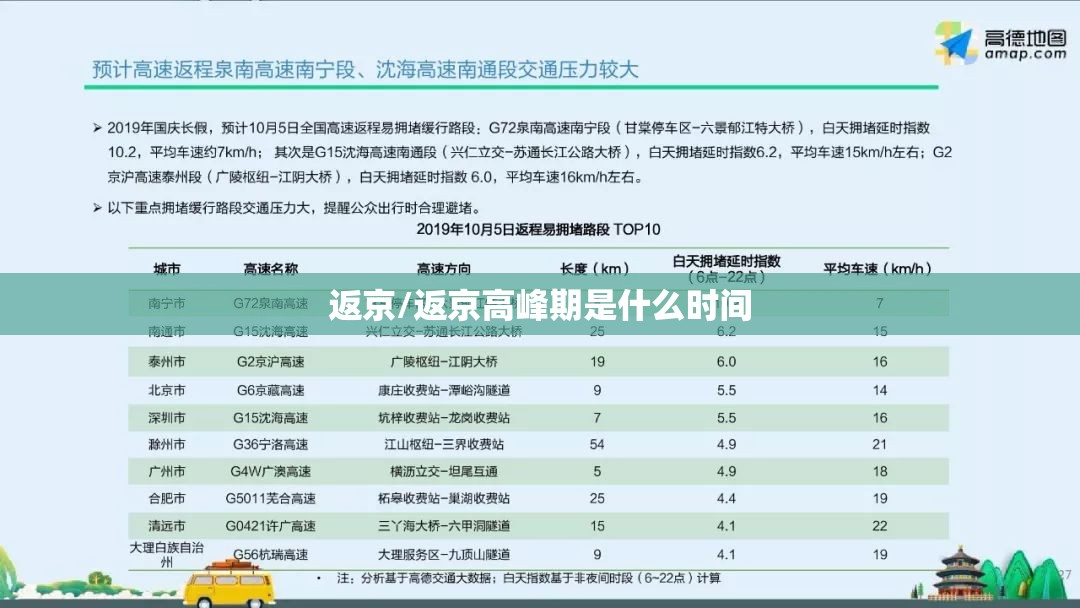Select the 滁州市 city cell
1080x608 pixels.
[167, 445]
